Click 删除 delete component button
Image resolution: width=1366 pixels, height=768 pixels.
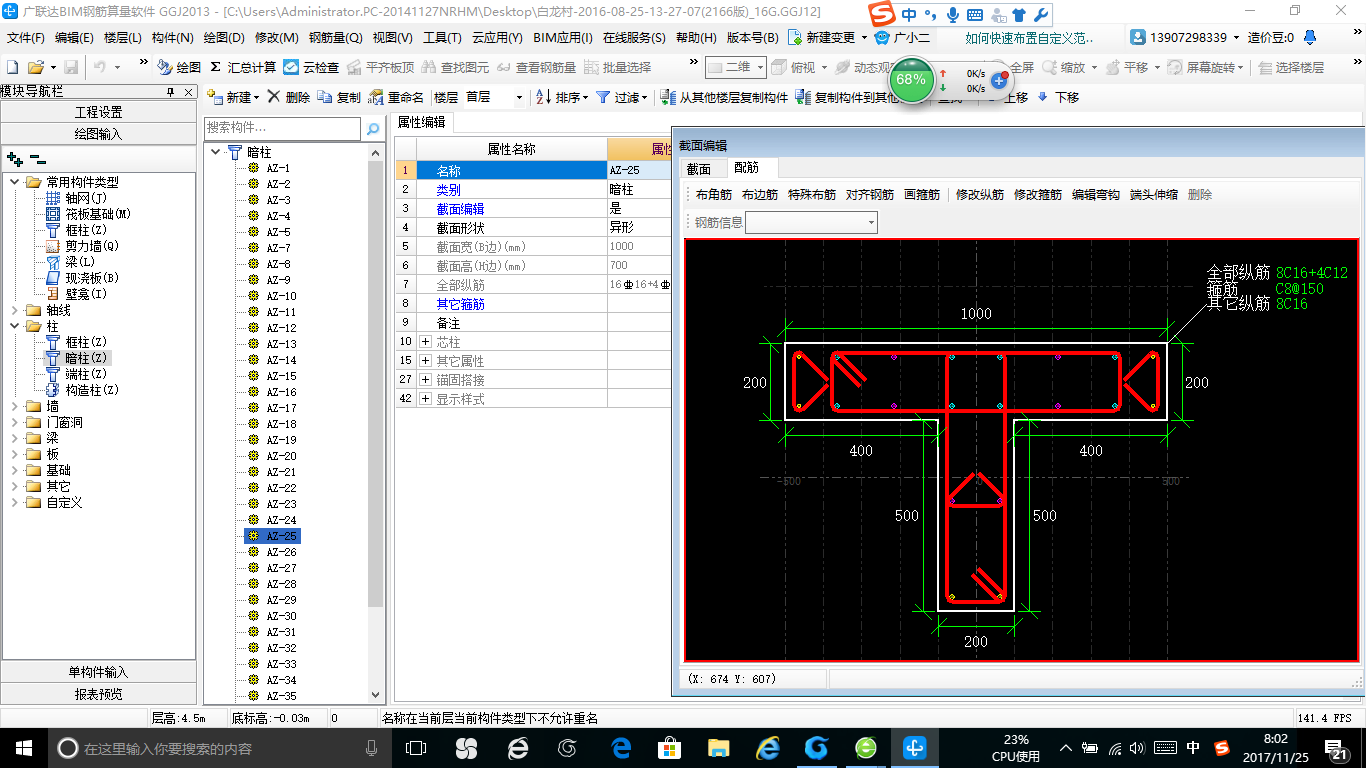pyautogui.click(x=288, y=97)
